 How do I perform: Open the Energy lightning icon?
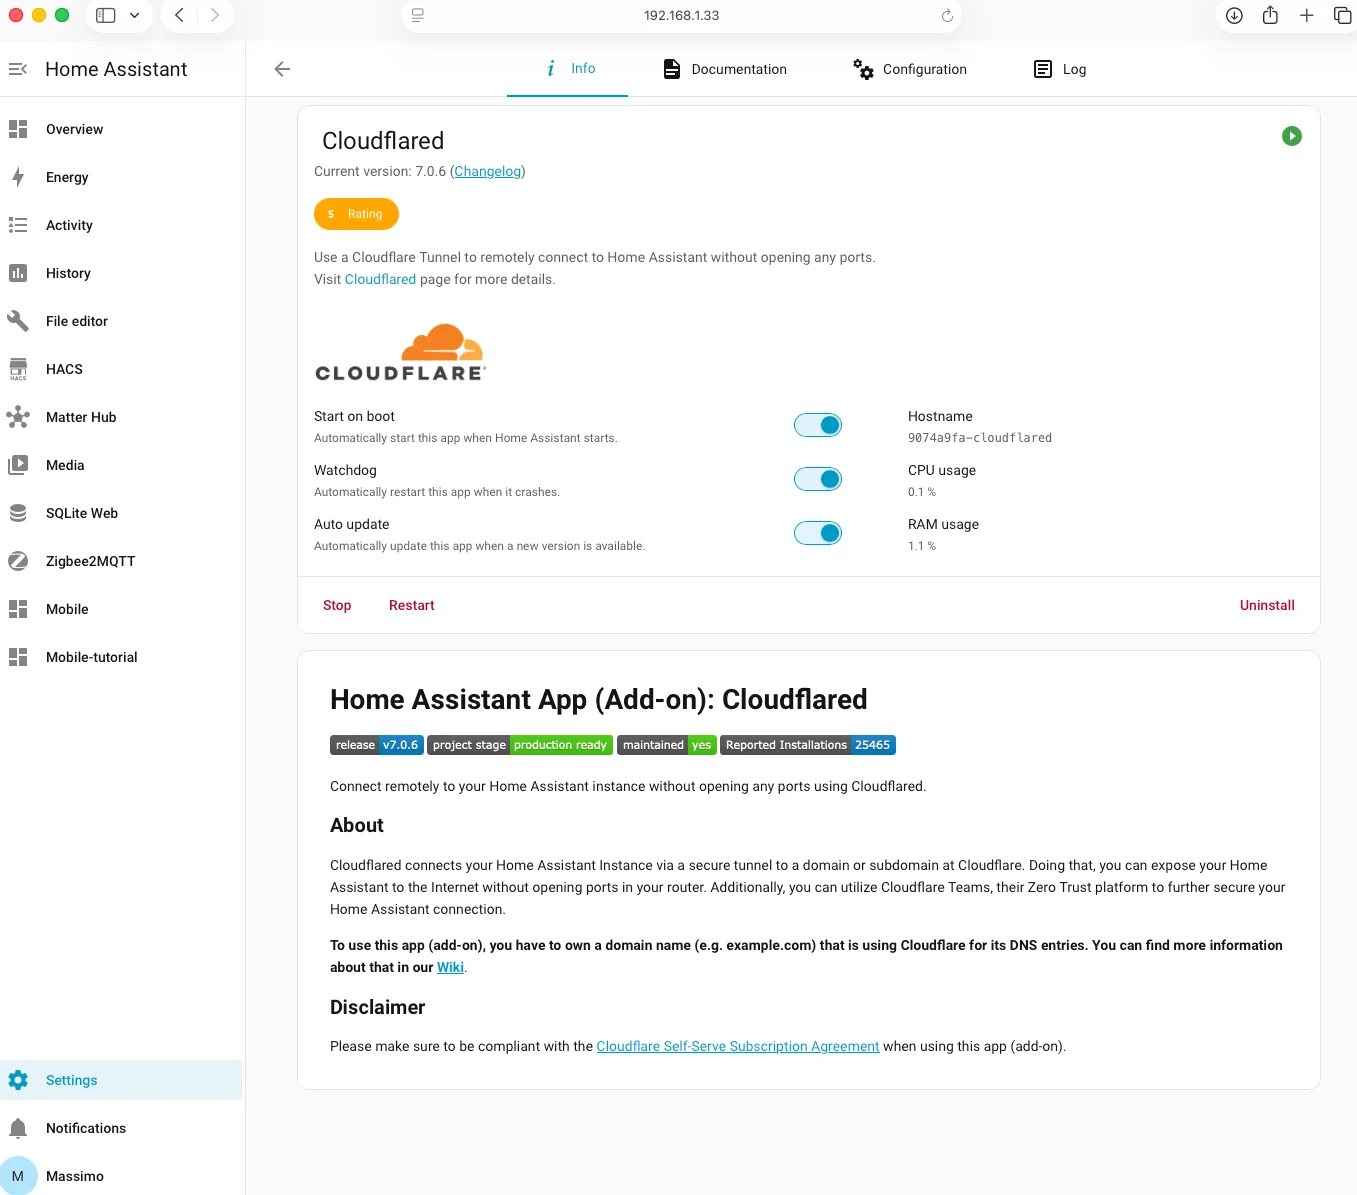pyautogui.click(x=18, y=177)
